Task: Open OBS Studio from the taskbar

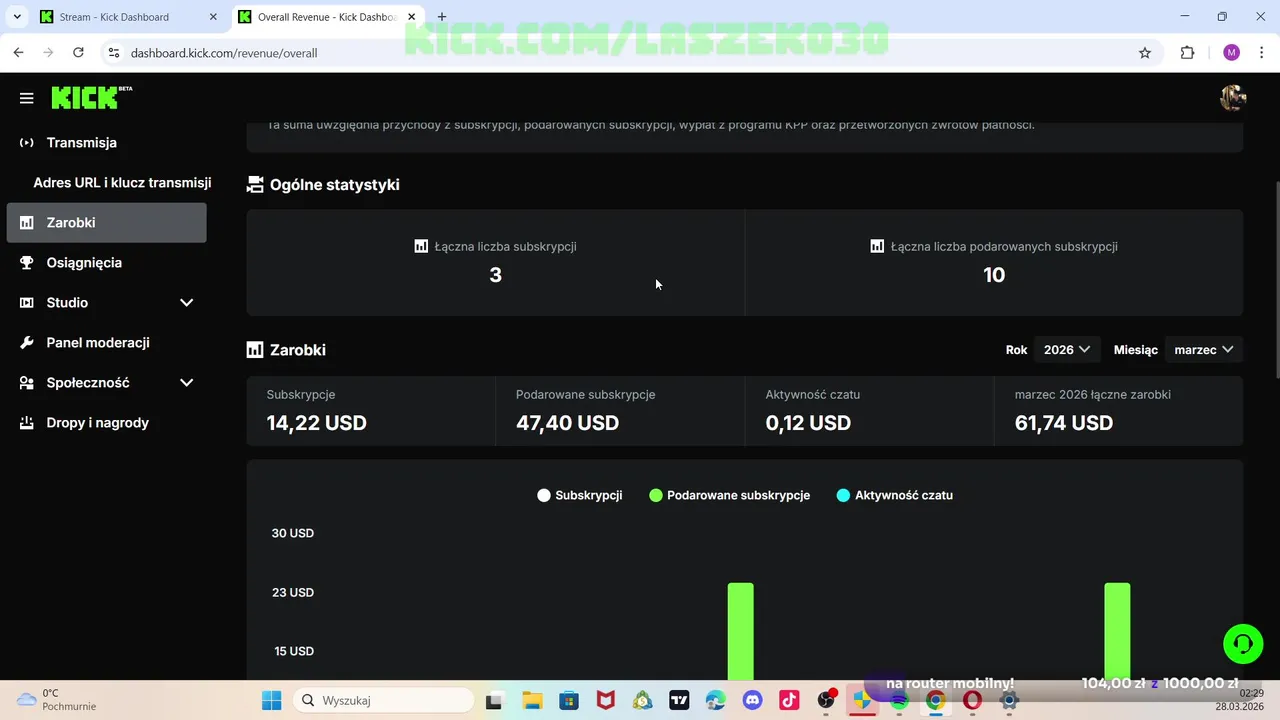Action: tap(826, 700)
